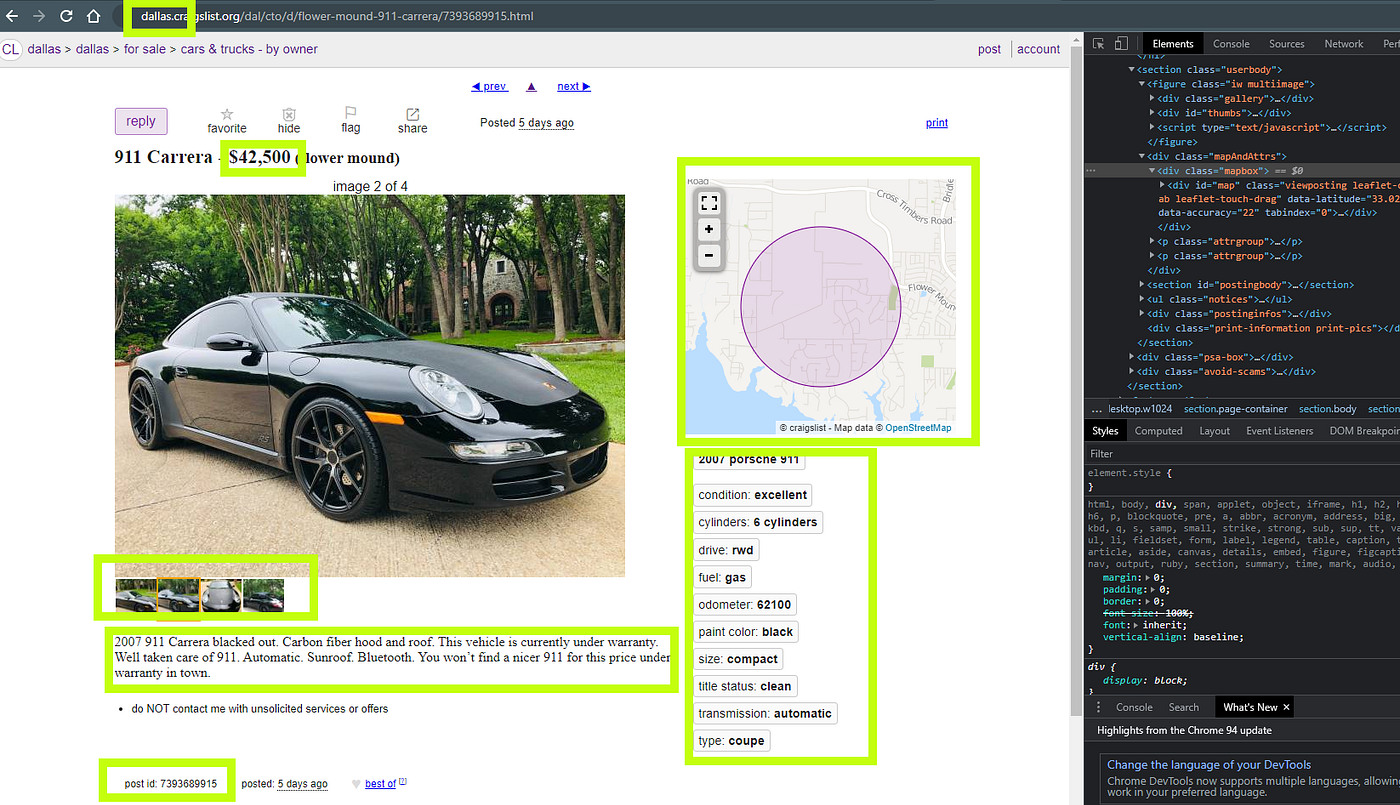Select the Styles pane tab

click(1105, 431)
